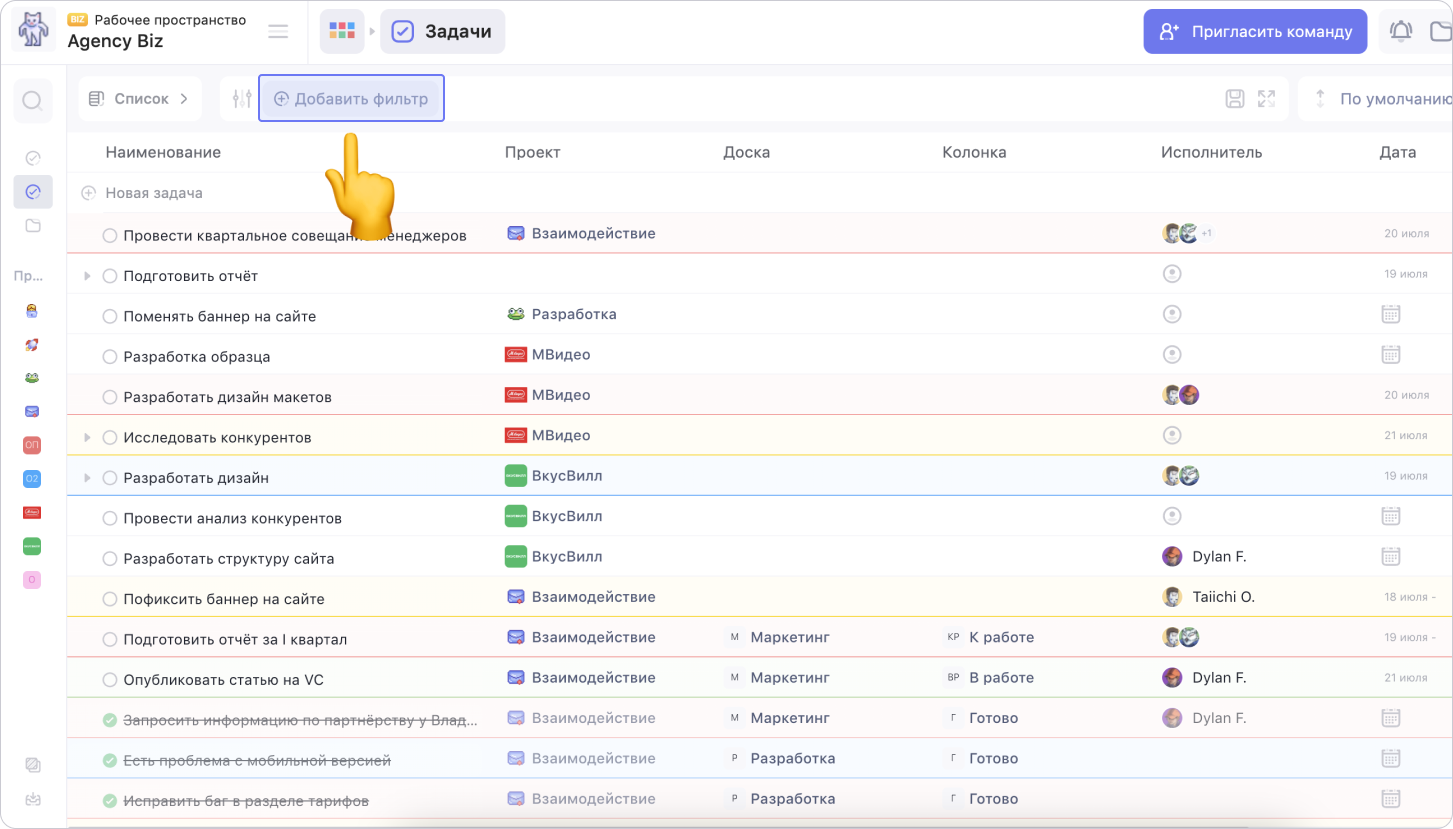Click Добавить фильтр button
Image resolution: width=1453 pixels, height=829 pixels.
[x=351, y=99]
